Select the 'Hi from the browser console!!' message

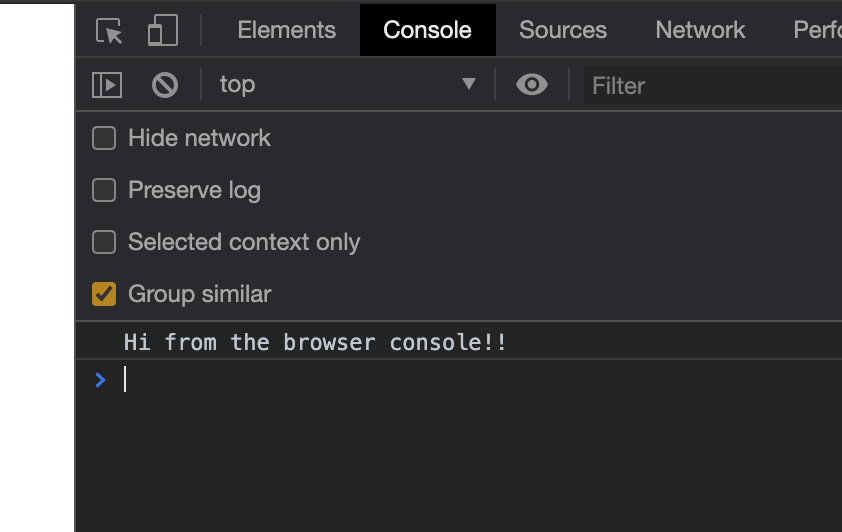point(315,342)
